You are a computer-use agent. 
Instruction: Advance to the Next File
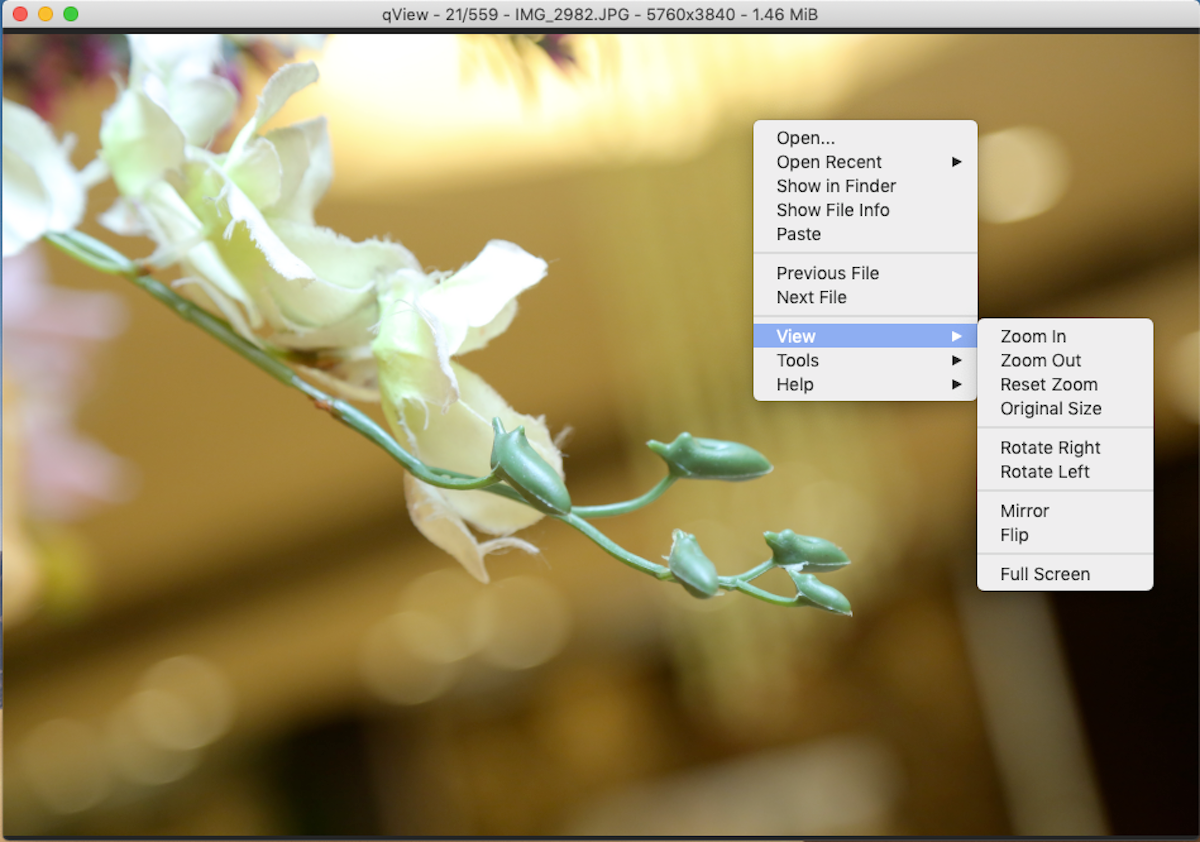tap(811, 297)
